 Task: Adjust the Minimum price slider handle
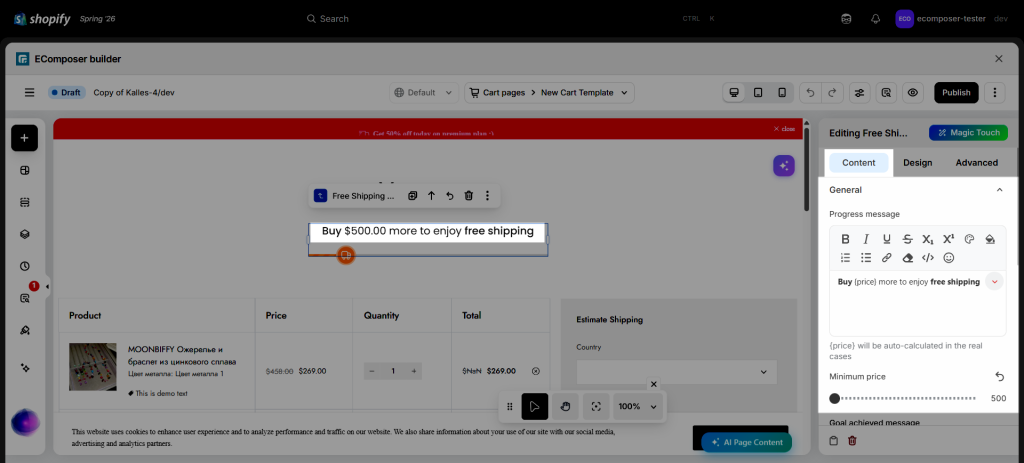835,398
